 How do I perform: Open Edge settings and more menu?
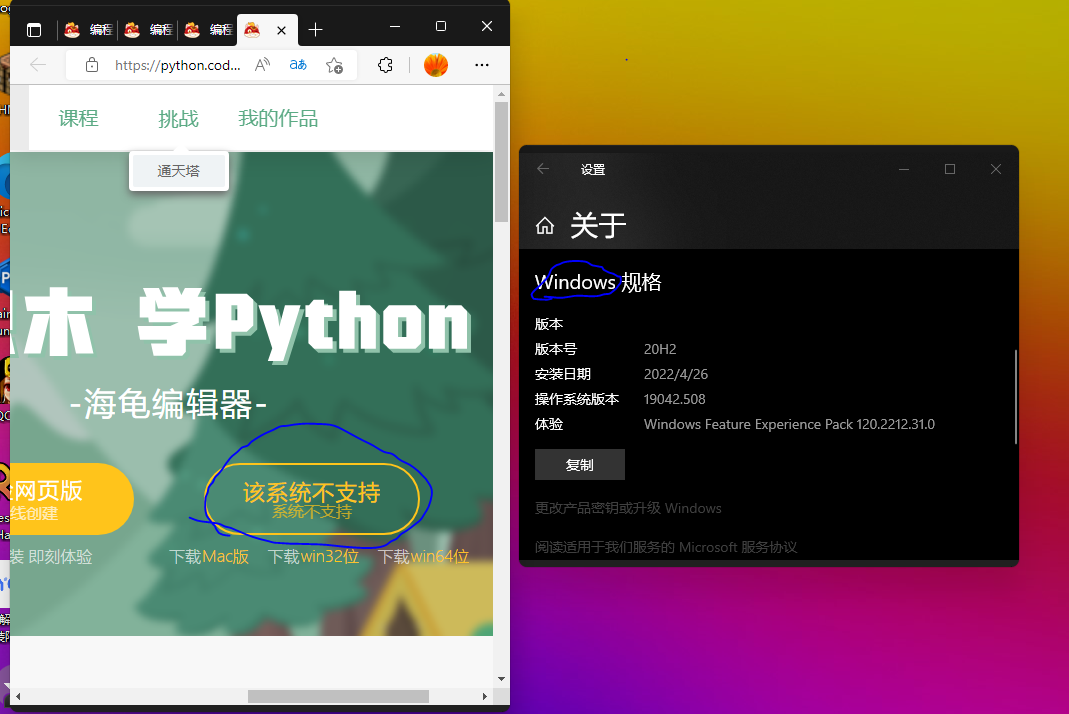(481, 65)
